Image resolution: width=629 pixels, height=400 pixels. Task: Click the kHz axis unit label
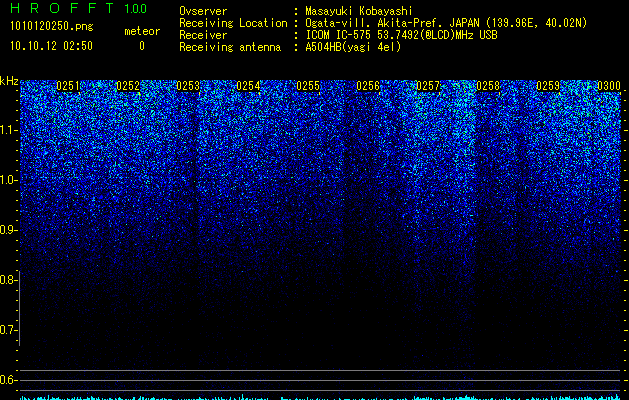coord(9,81)
